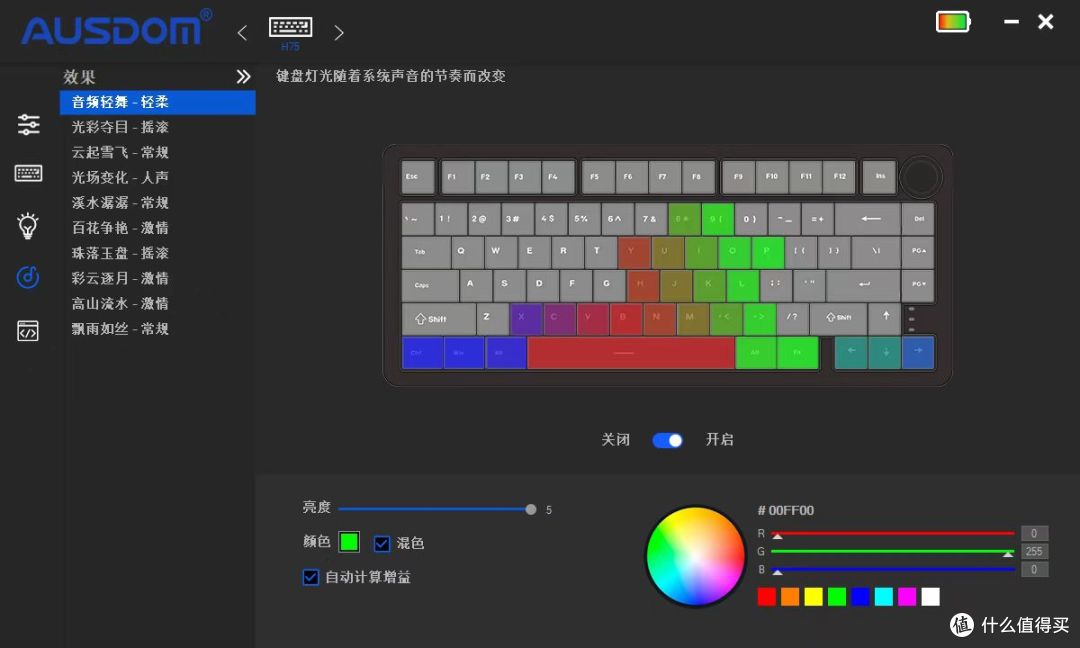The height and width of the screenshot is (648, 1080).
Task: Click the hex color code #00FF00
Action: click(785, 510)
